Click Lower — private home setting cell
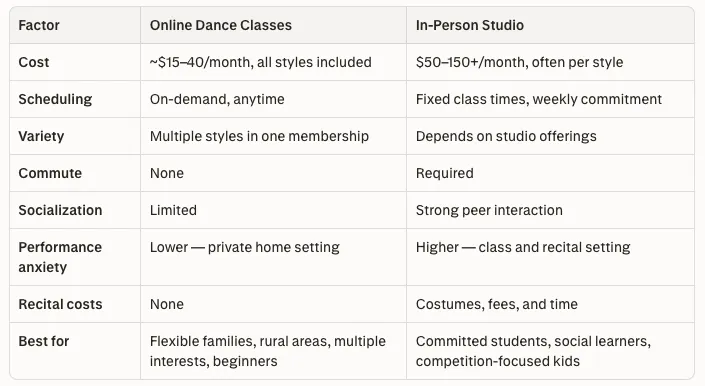Image resolution: width=705 pixels, height=386 pixels. click(x=245, y=247)
